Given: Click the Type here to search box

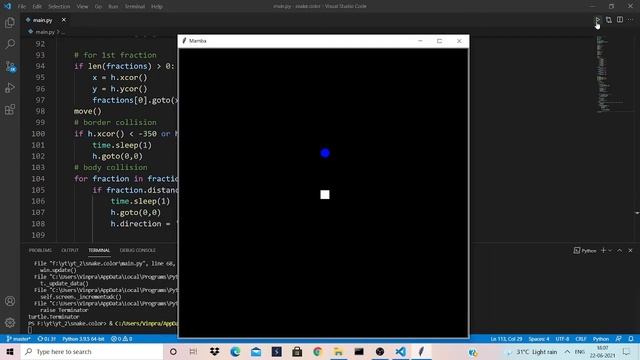Looking at the screenshot, I should [92, 351].
